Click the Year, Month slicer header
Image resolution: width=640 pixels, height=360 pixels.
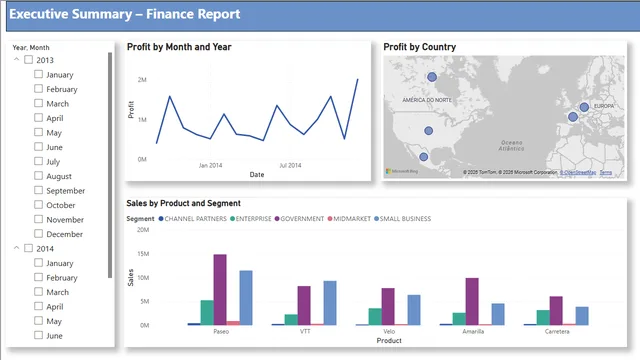click(x=31, y=47)
